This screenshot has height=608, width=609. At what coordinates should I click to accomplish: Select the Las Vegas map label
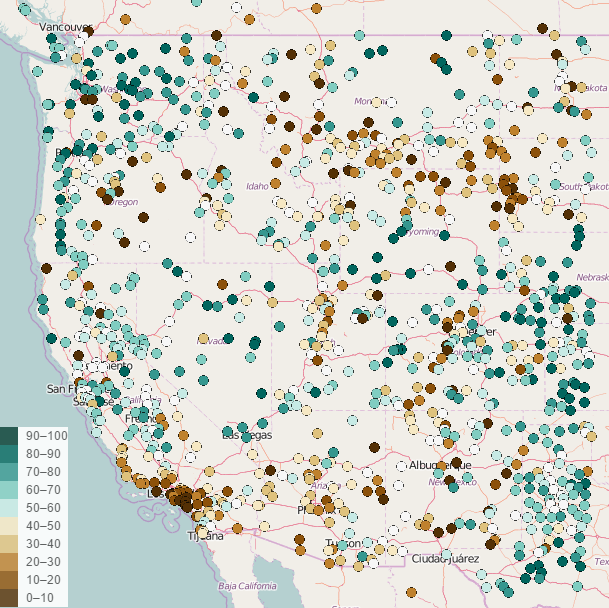[x=246, y=436]
